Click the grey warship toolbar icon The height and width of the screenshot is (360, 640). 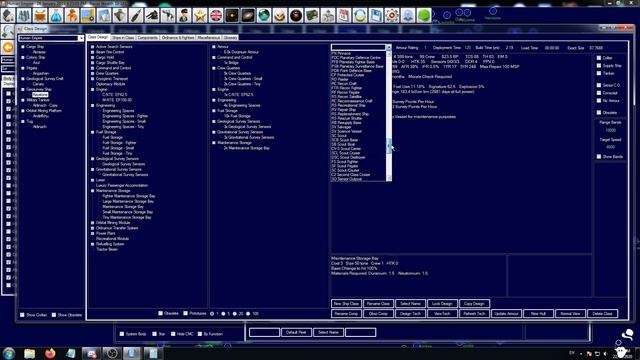(x=120, y=16)
